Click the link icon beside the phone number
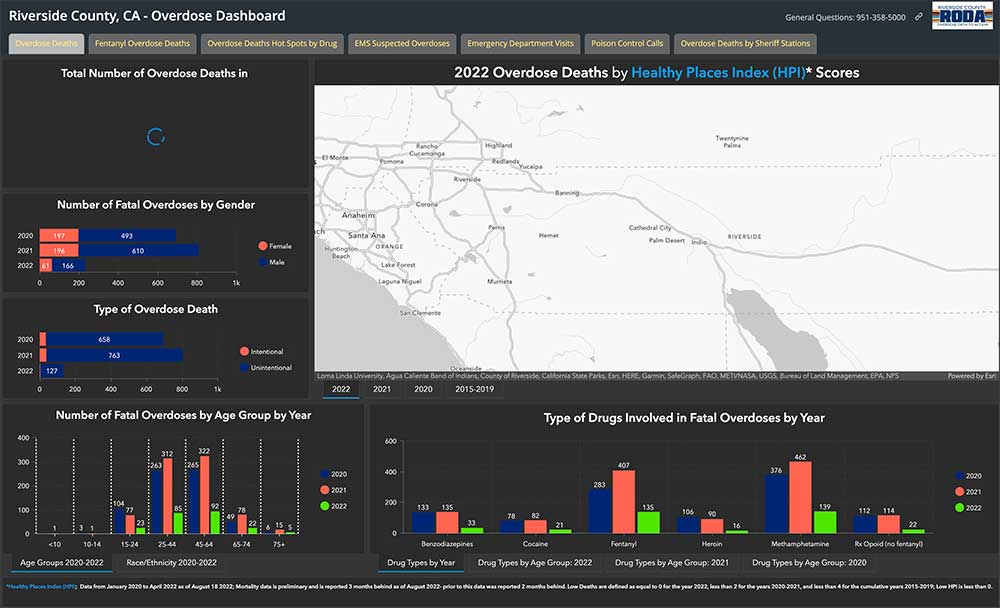 click(x=919, y=17)
